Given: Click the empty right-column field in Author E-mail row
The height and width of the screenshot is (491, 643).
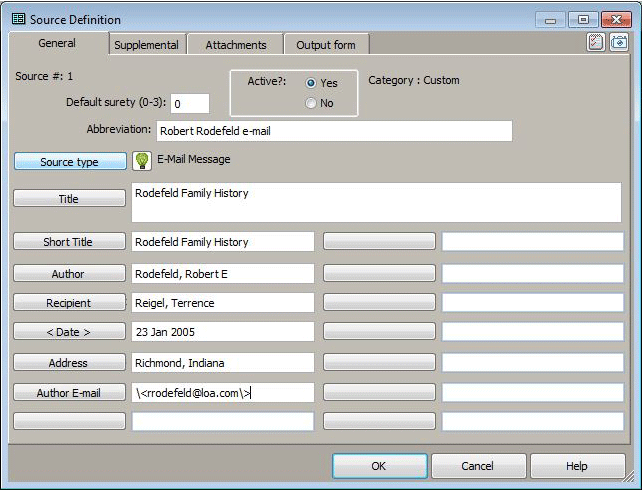Looking at the screenshot, I should 533,393.
